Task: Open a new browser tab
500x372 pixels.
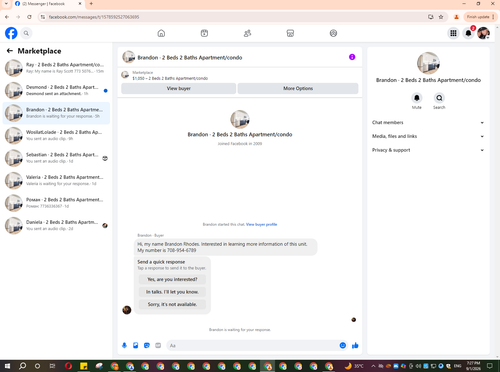Action: 91,4
